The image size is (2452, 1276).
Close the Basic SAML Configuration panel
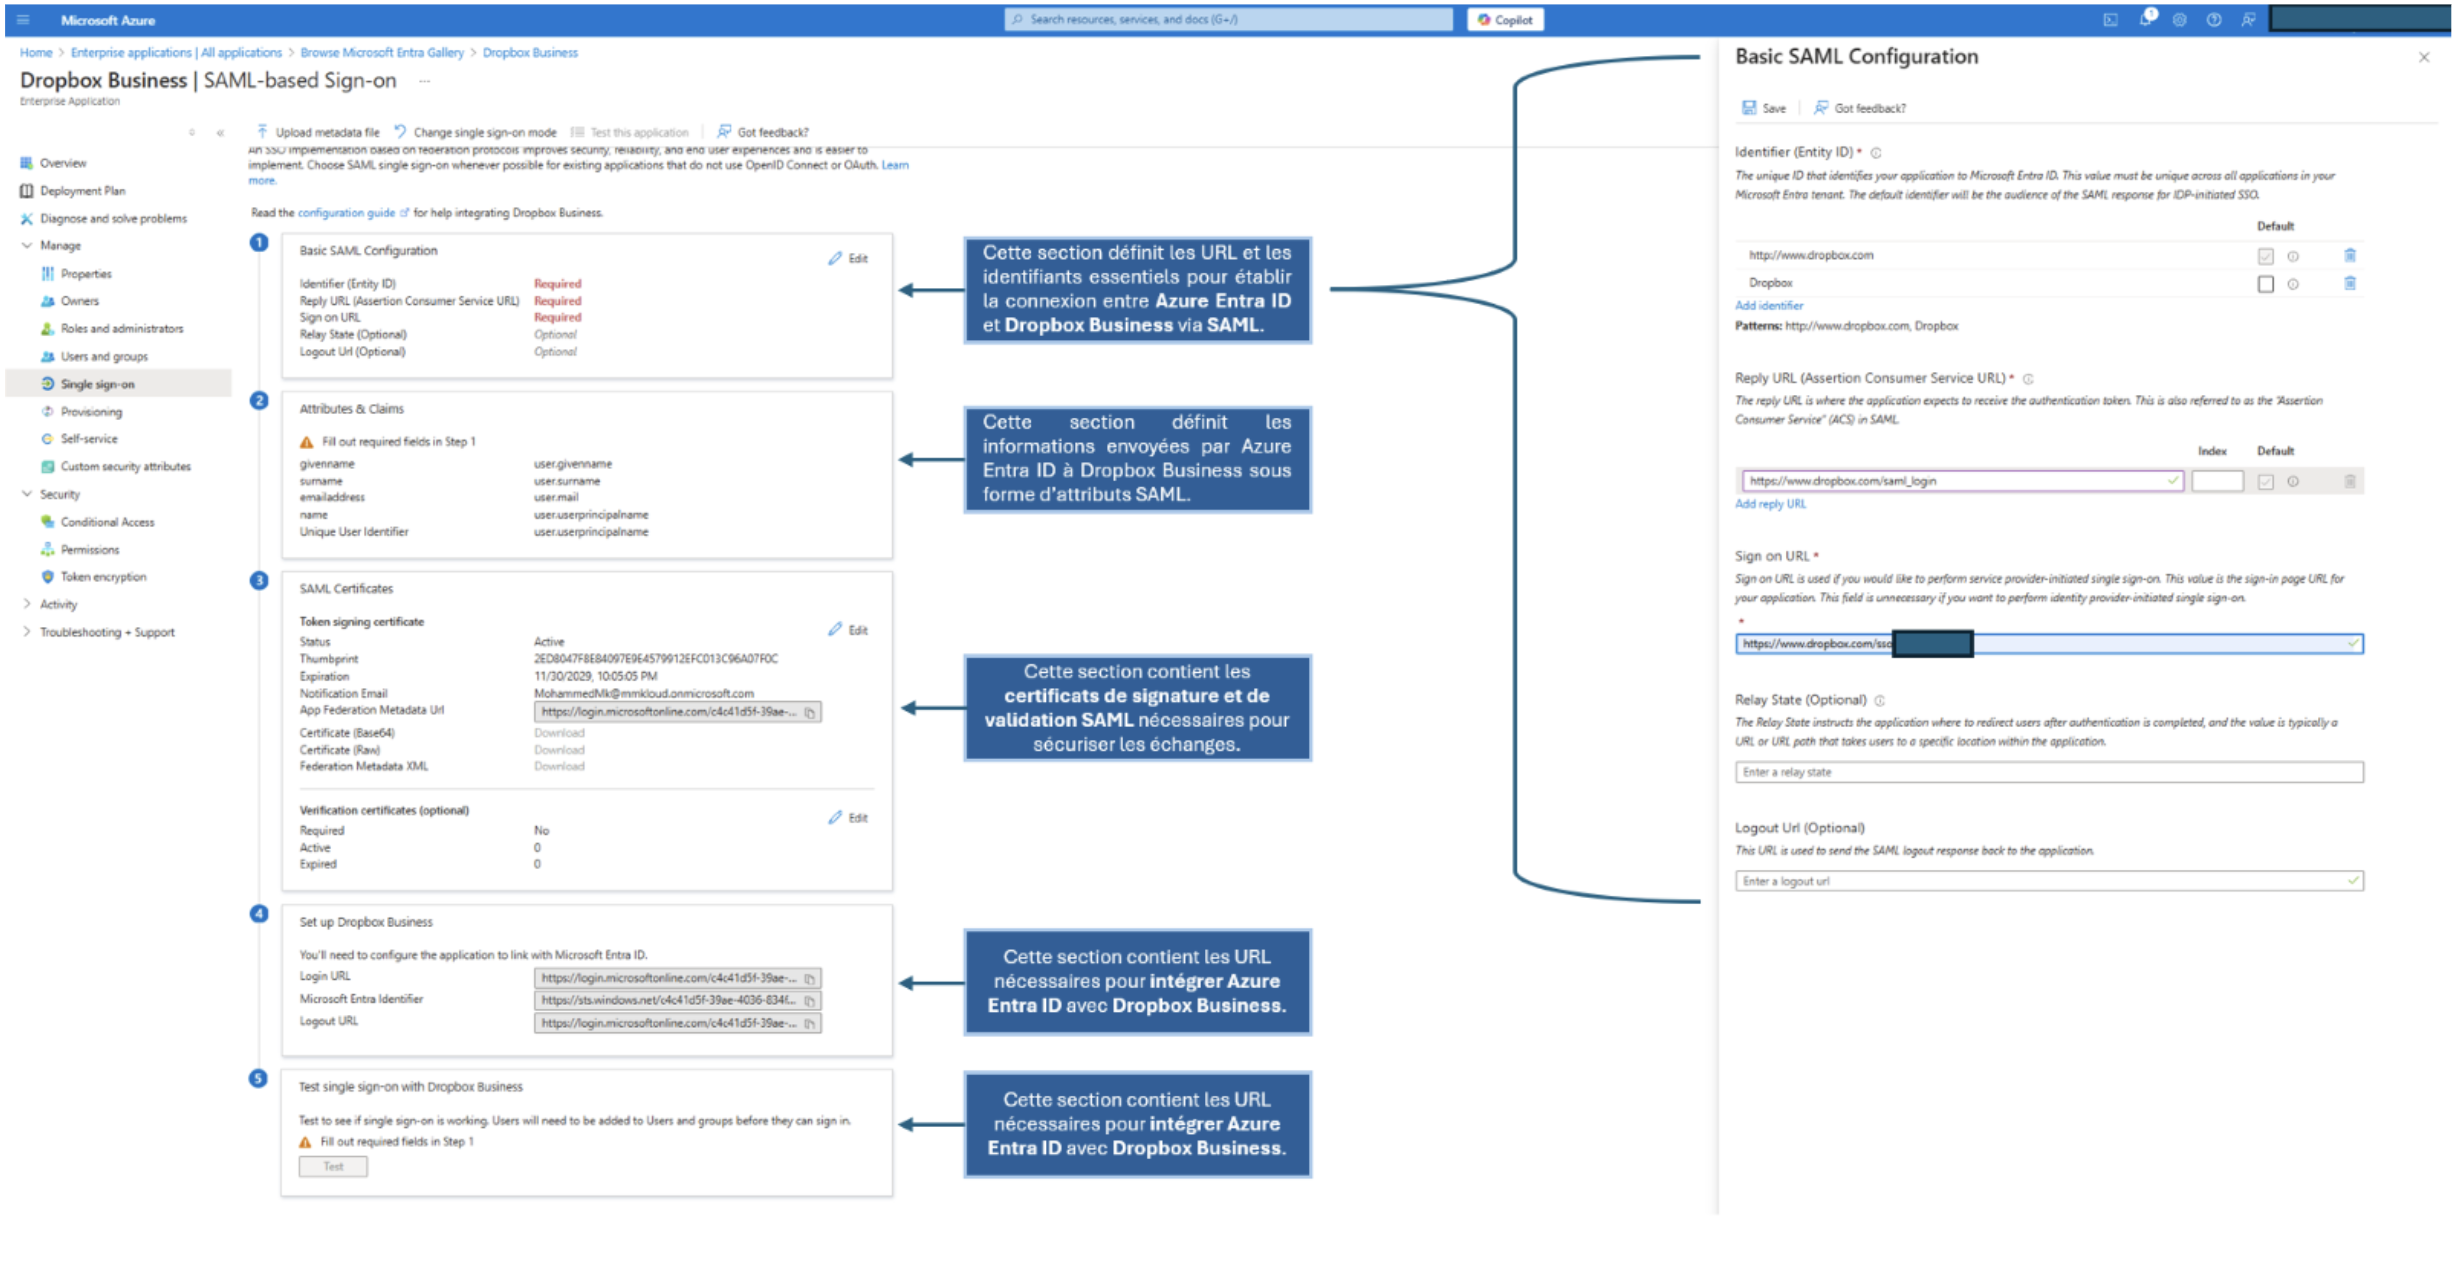click(x=2424, y=58)
